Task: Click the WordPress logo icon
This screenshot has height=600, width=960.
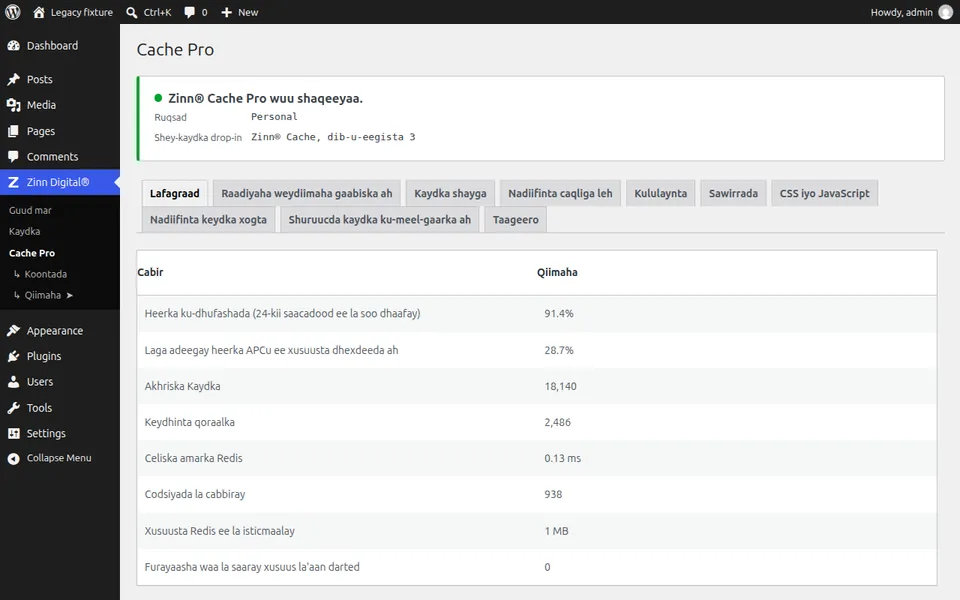Action: [13, 12]
